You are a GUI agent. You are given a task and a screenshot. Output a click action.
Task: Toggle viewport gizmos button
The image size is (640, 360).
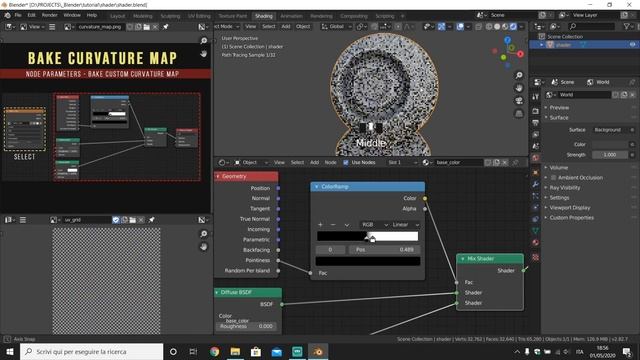(441, 27)
